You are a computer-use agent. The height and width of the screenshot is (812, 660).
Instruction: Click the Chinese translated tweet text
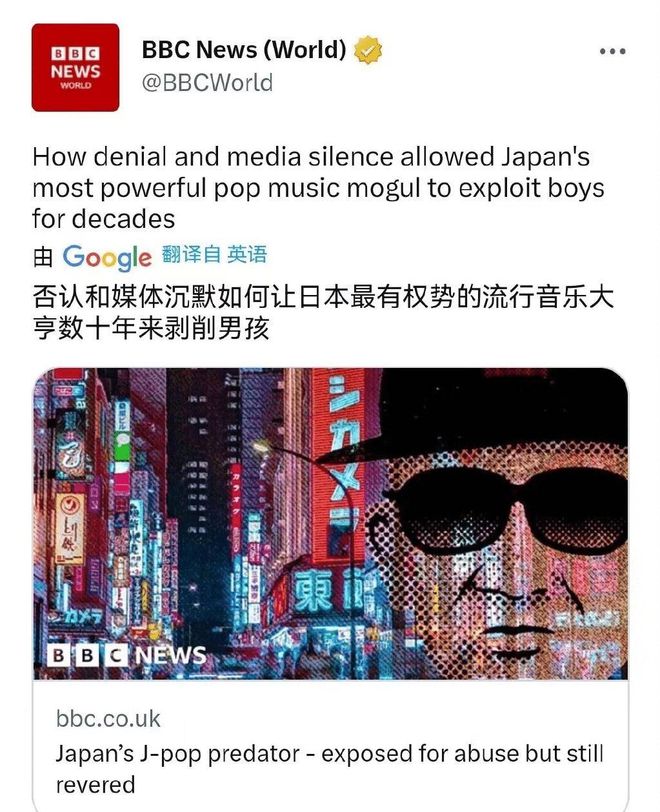323,313
